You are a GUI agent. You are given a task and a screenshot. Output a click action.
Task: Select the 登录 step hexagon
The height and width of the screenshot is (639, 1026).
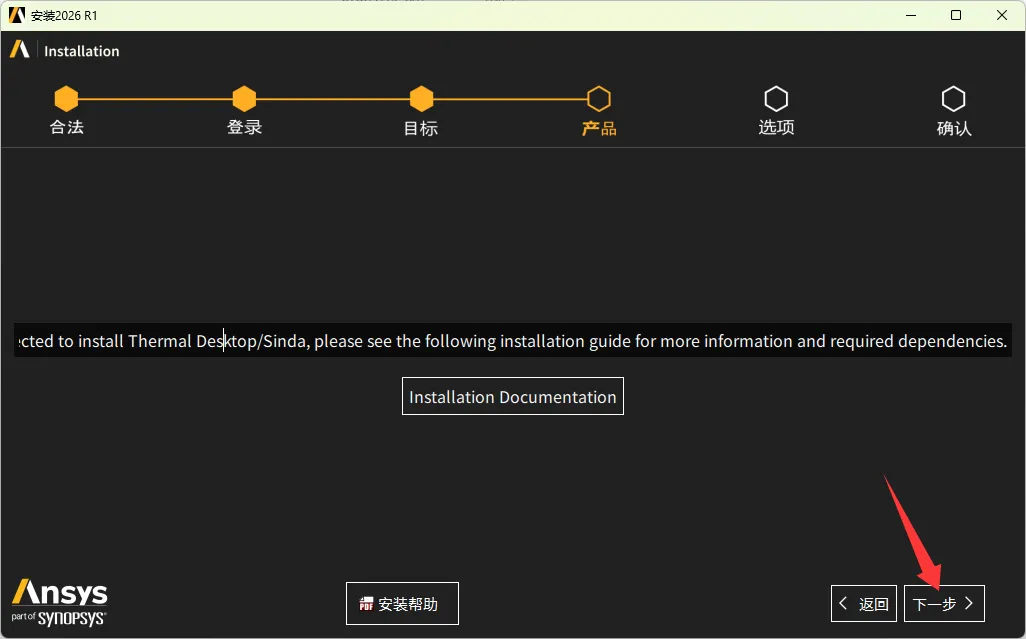click(x=244, y=99)
